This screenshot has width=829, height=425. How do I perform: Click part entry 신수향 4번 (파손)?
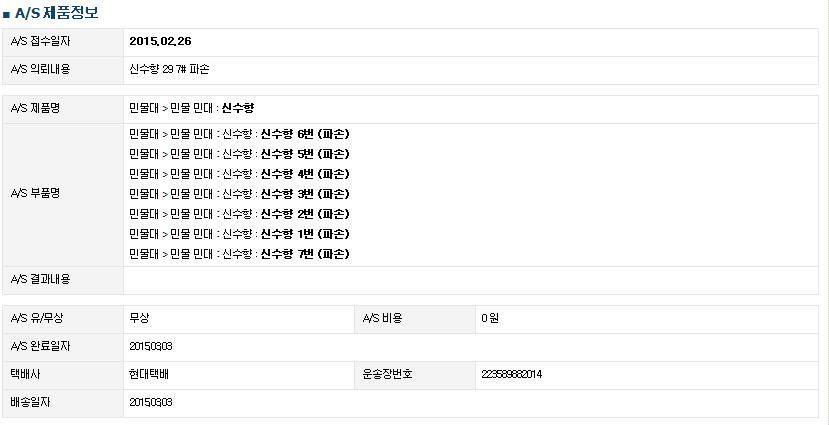(x=305, y=174)
